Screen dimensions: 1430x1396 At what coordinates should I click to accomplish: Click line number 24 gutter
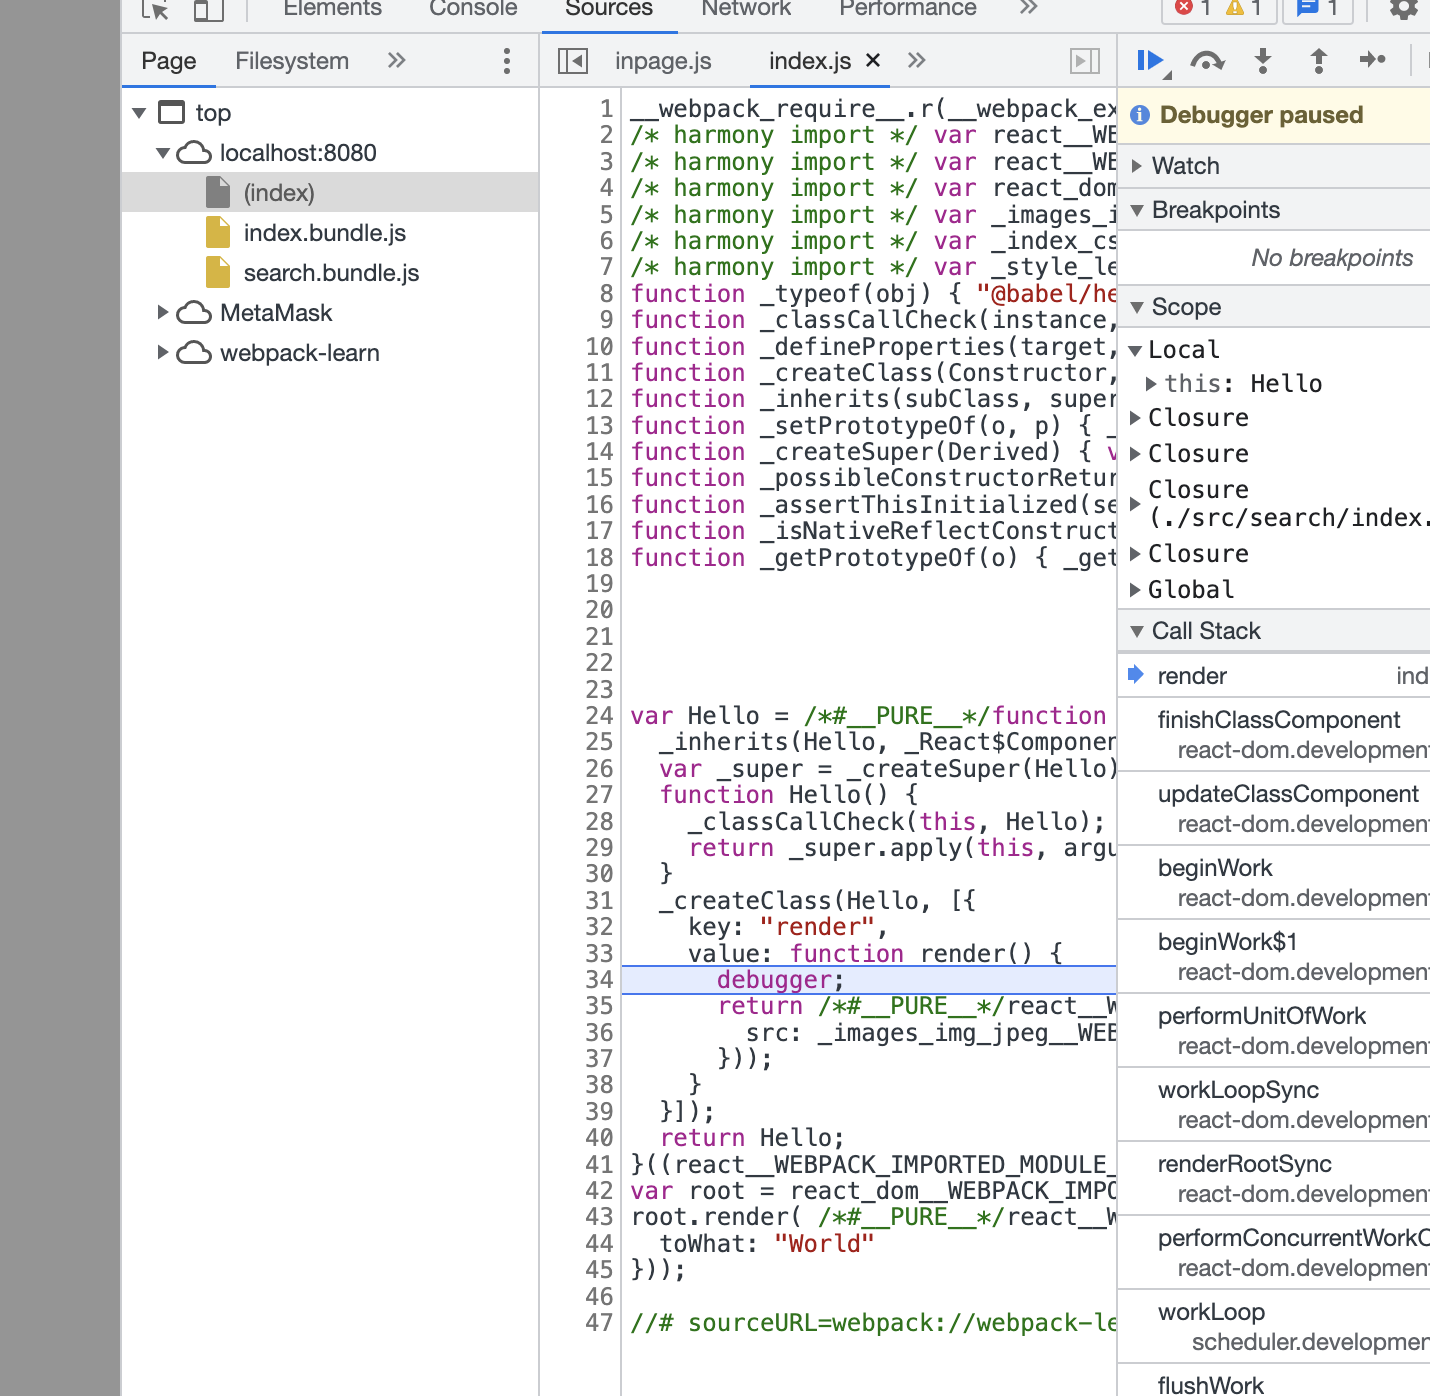[599, 716]
